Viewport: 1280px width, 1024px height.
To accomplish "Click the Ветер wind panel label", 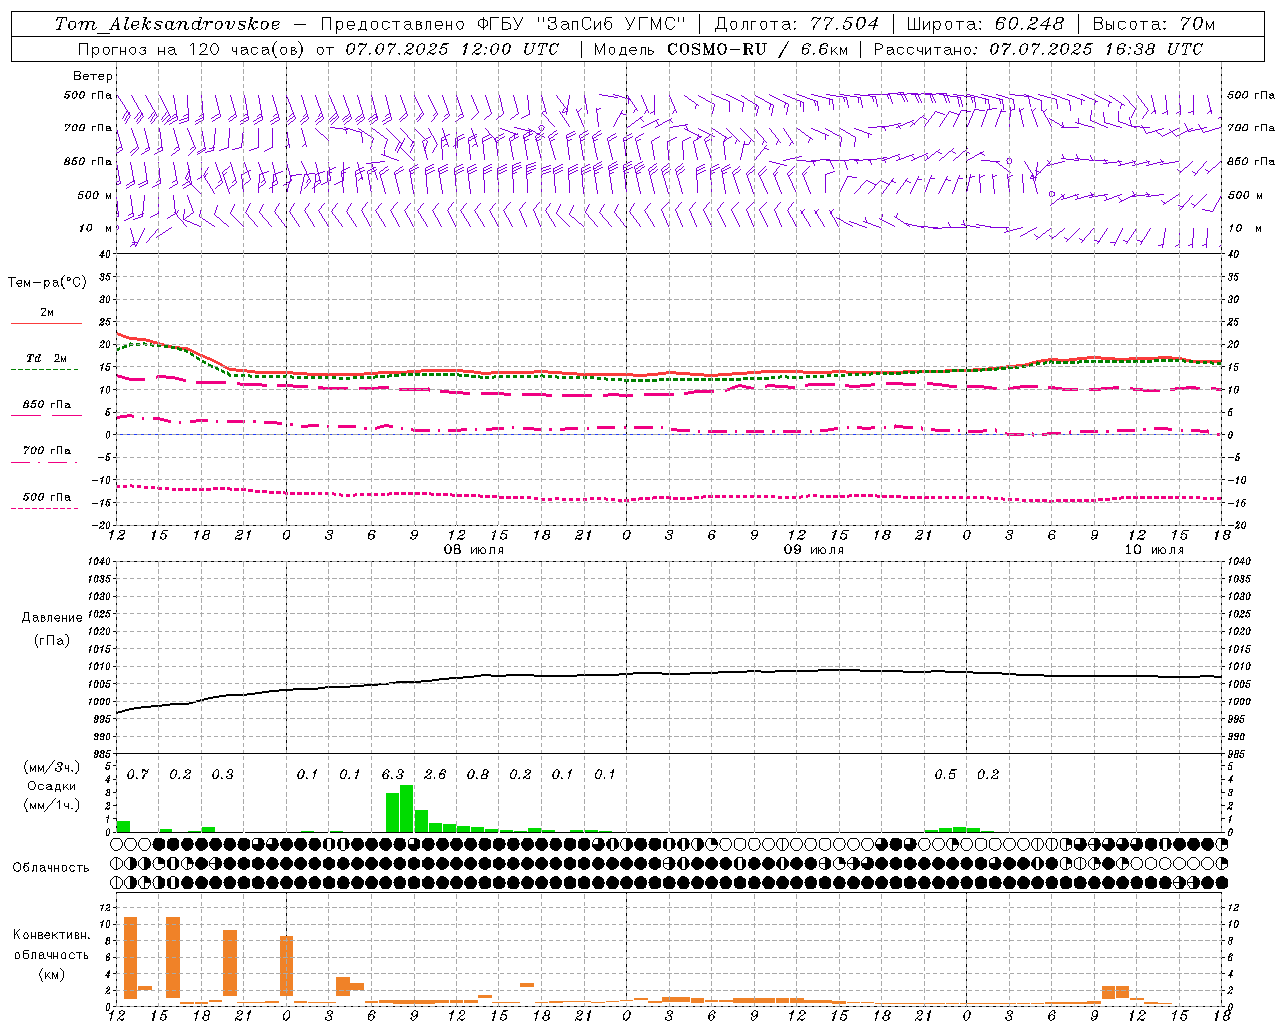I will coord(93,76).
